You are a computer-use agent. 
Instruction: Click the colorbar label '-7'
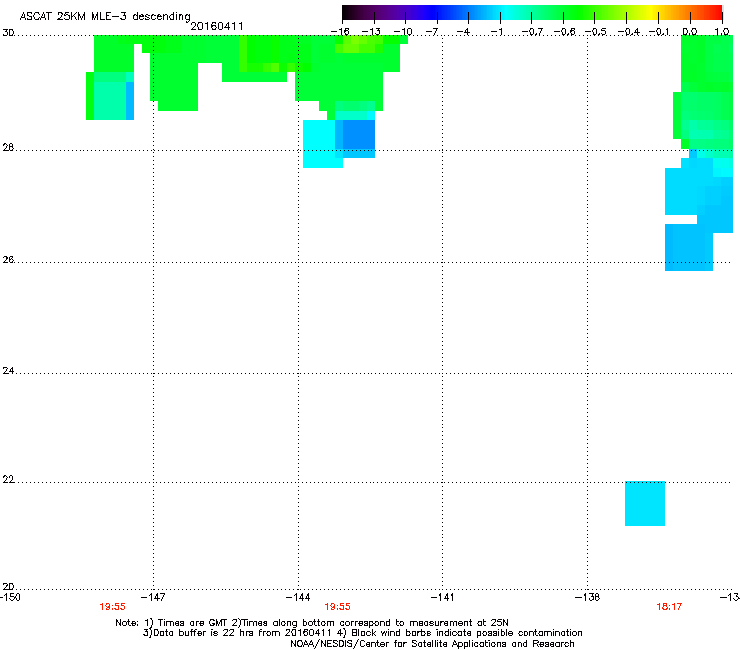432,32
